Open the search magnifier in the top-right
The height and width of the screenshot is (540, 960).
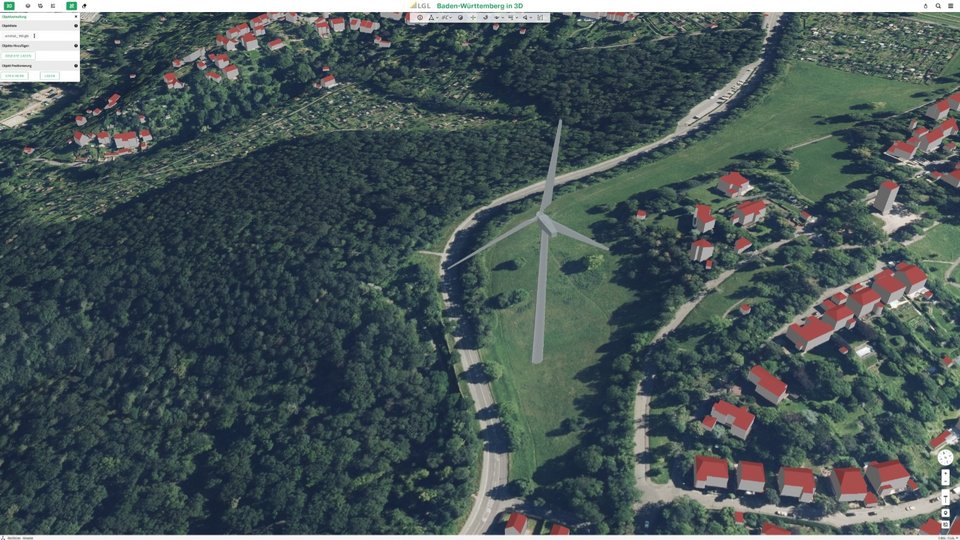tap(938, 6)
